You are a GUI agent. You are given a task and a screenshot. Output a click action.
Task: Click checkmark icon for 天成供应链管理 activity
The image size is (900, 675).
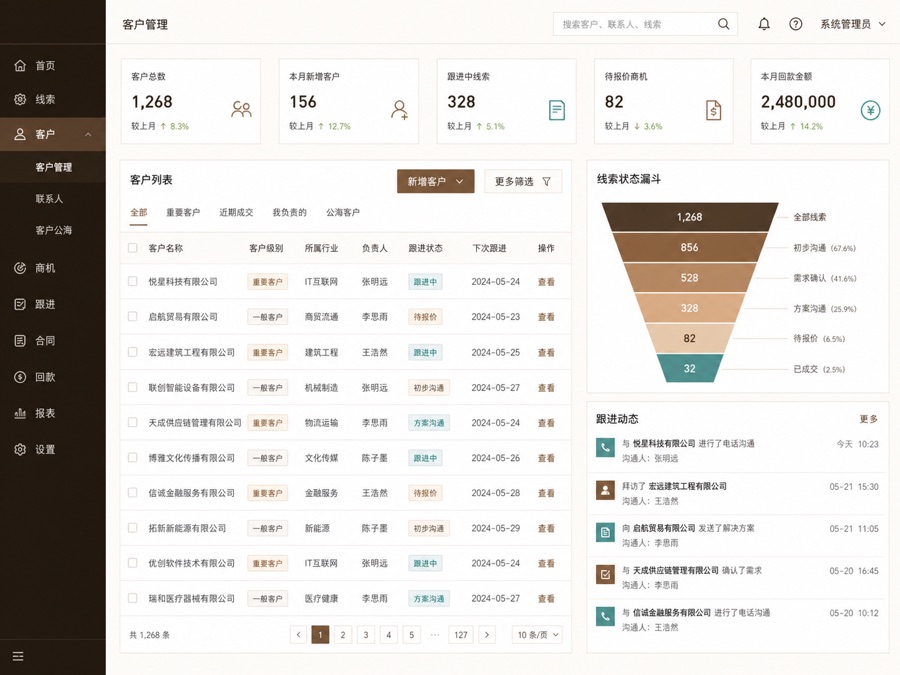pos(605,575)
